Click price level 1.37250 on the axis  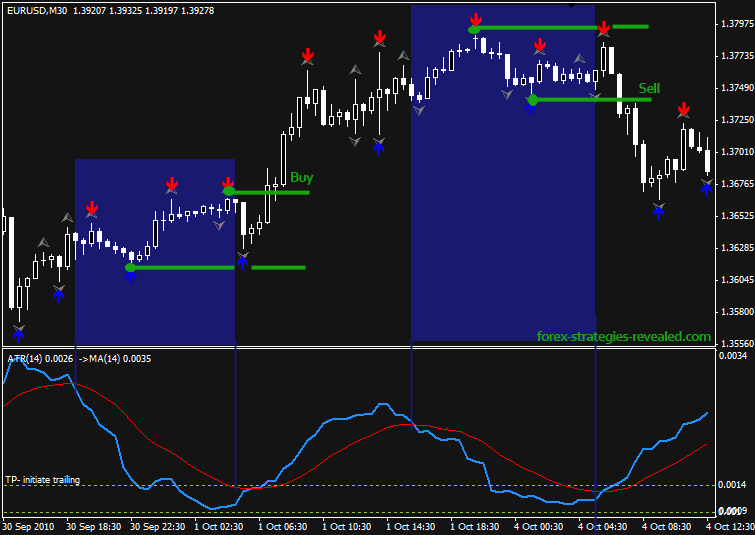[x=737, y=119]
